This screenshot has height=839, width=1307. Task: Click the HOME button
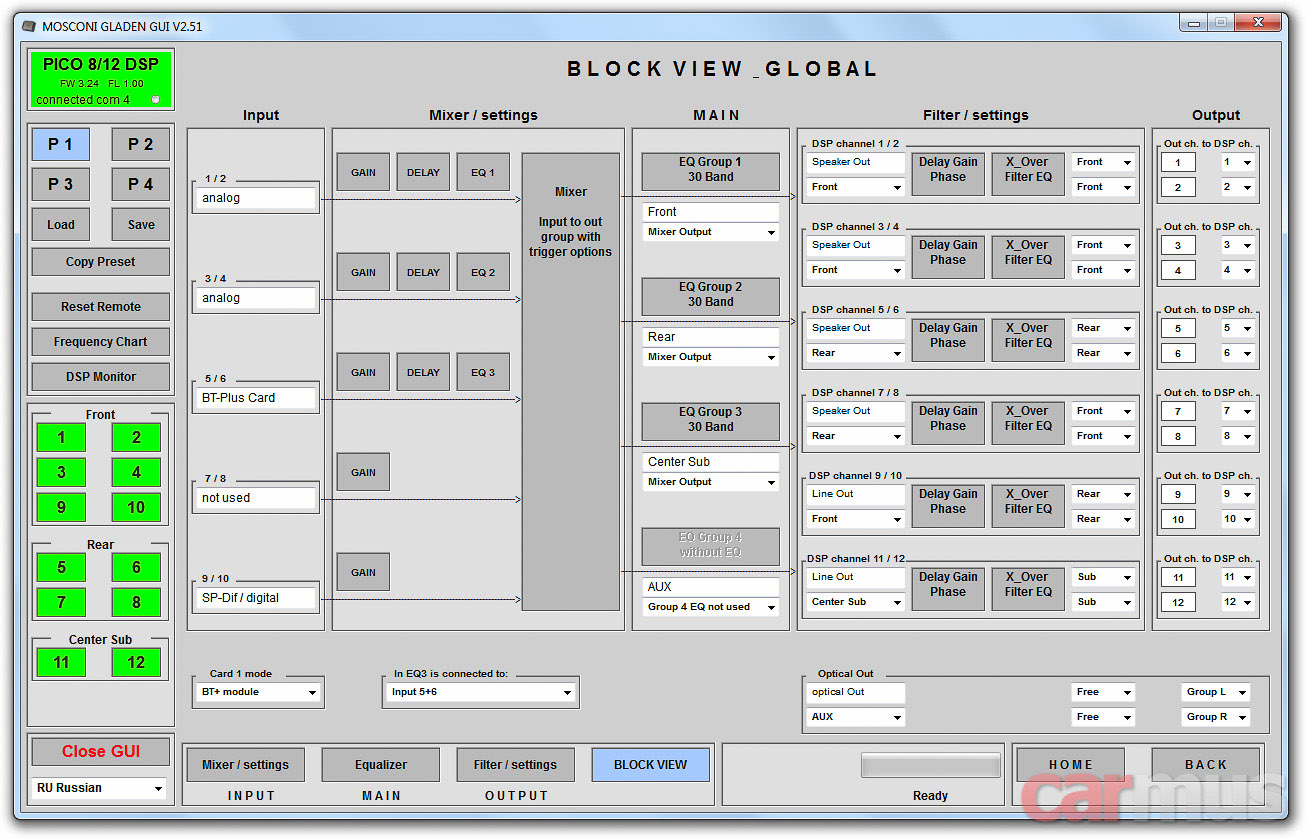coord(1071,765)
